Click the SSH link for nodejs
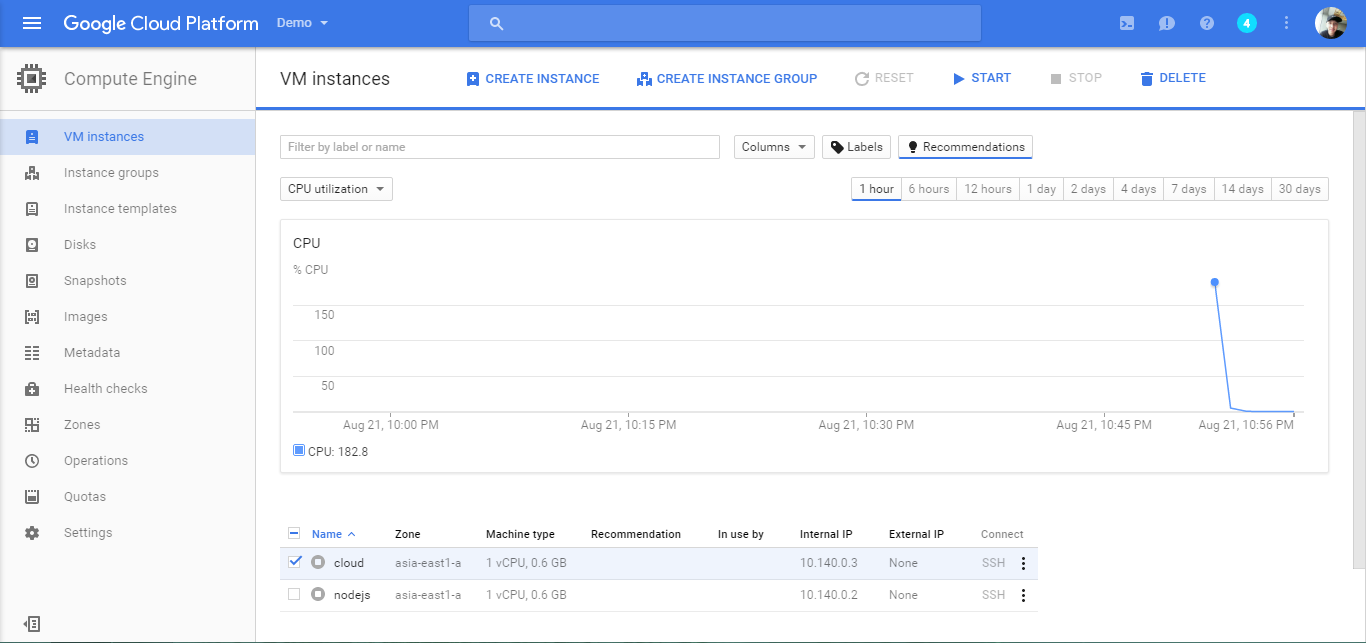The height and width of the screenshot is (643, 1366). (993, 595)
